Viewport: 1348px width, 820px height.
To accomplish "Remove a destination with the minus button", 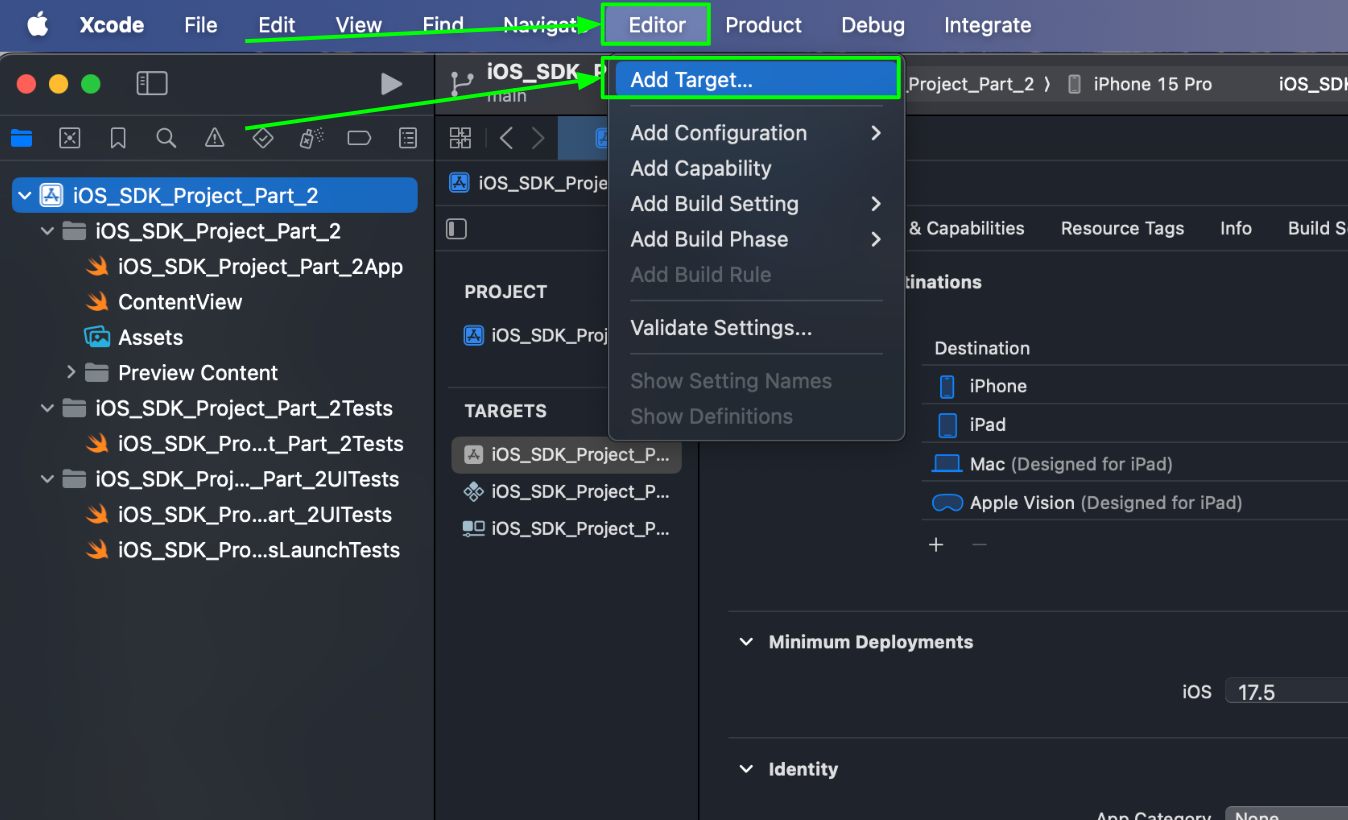I will point(979,545).
